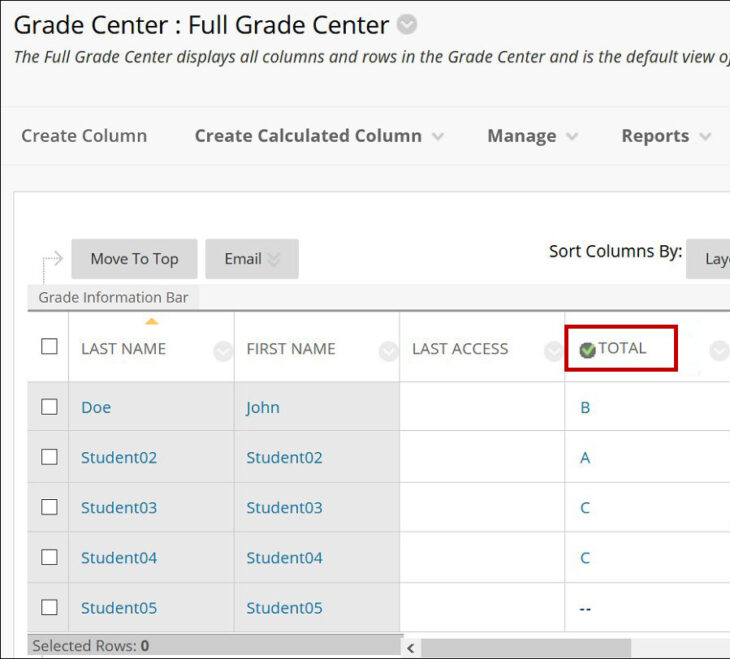Open the Last Name column options chevron
Screen dimensions: 730x659
click(223, 351)
